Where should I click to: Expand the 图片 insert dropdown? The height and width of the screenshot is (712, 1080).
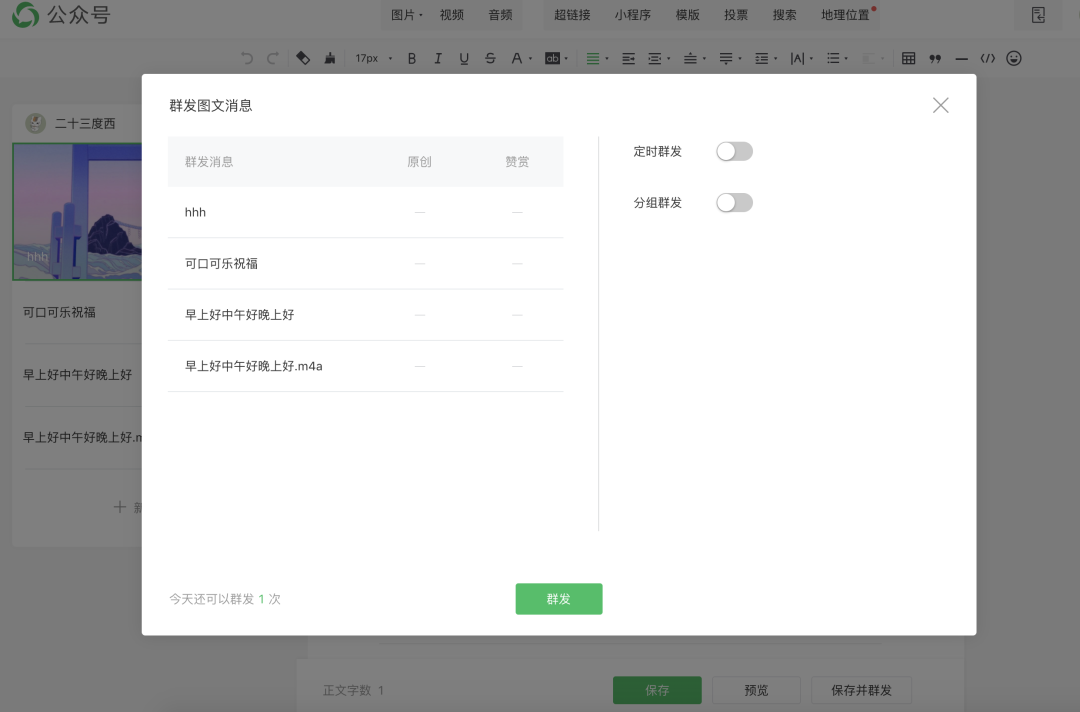click(x=406, y=14)
